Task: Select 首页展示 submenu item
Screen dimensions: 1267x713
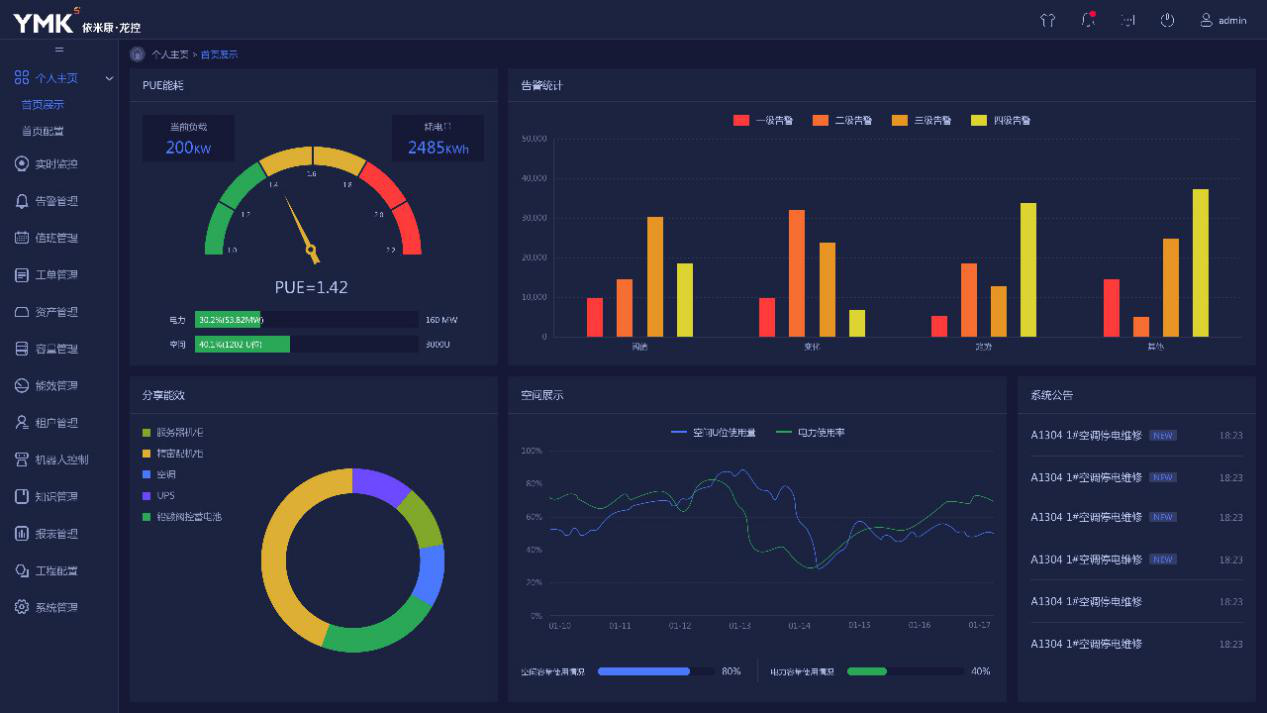Action: (x=43, y=104)
